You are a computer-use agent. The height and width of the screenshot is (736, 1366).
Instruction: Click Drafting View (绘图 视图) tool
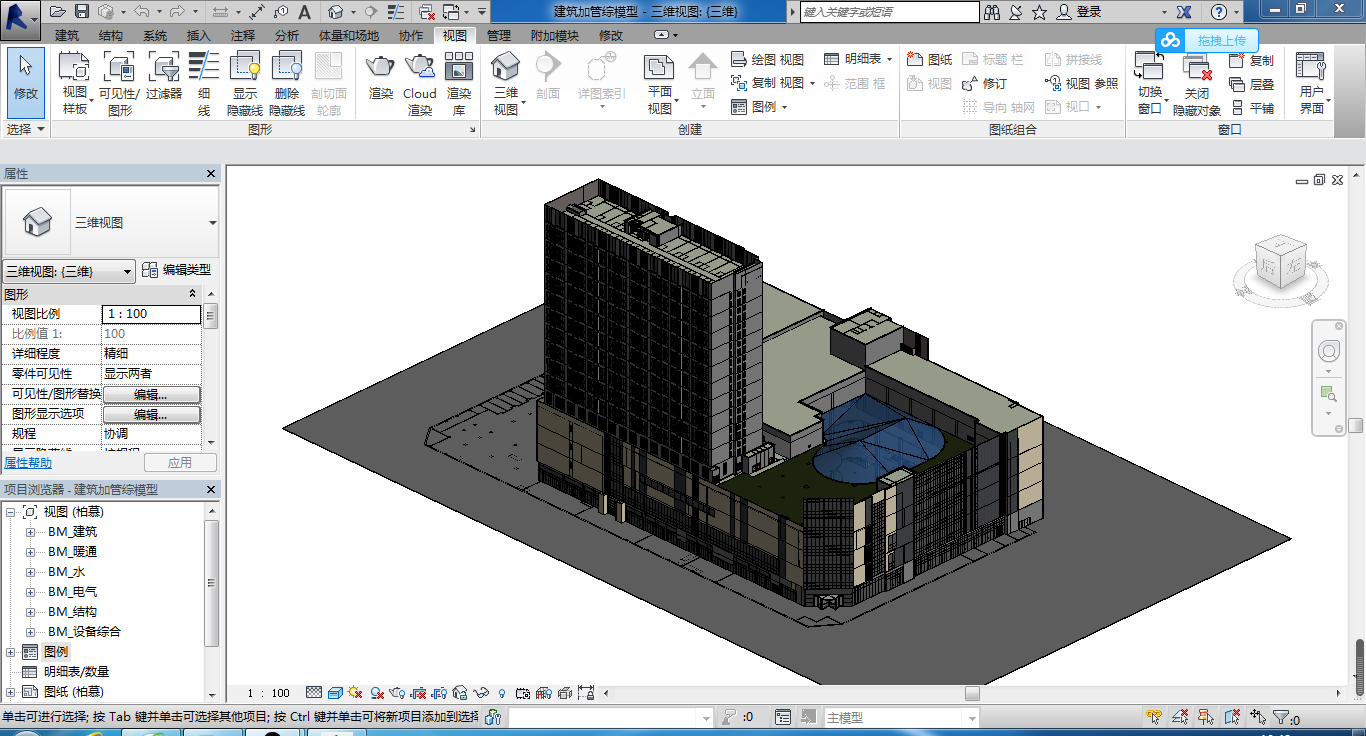coord(767,60)
